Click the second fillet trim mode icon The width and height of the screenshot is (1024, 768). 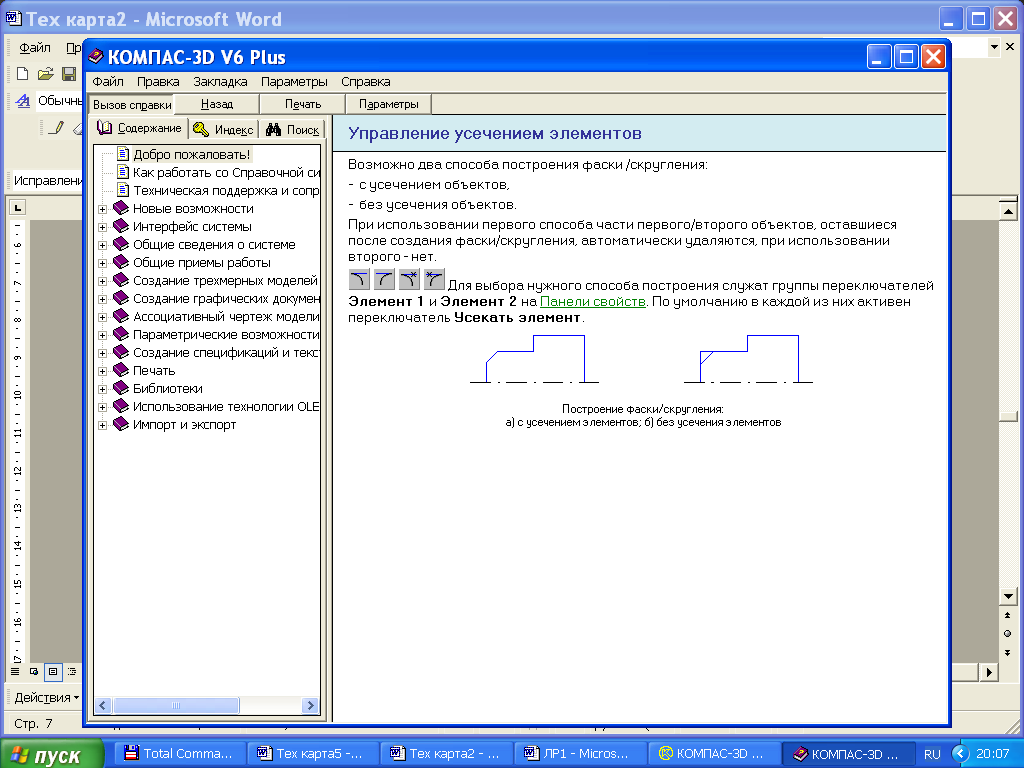[x=385, y=280]
